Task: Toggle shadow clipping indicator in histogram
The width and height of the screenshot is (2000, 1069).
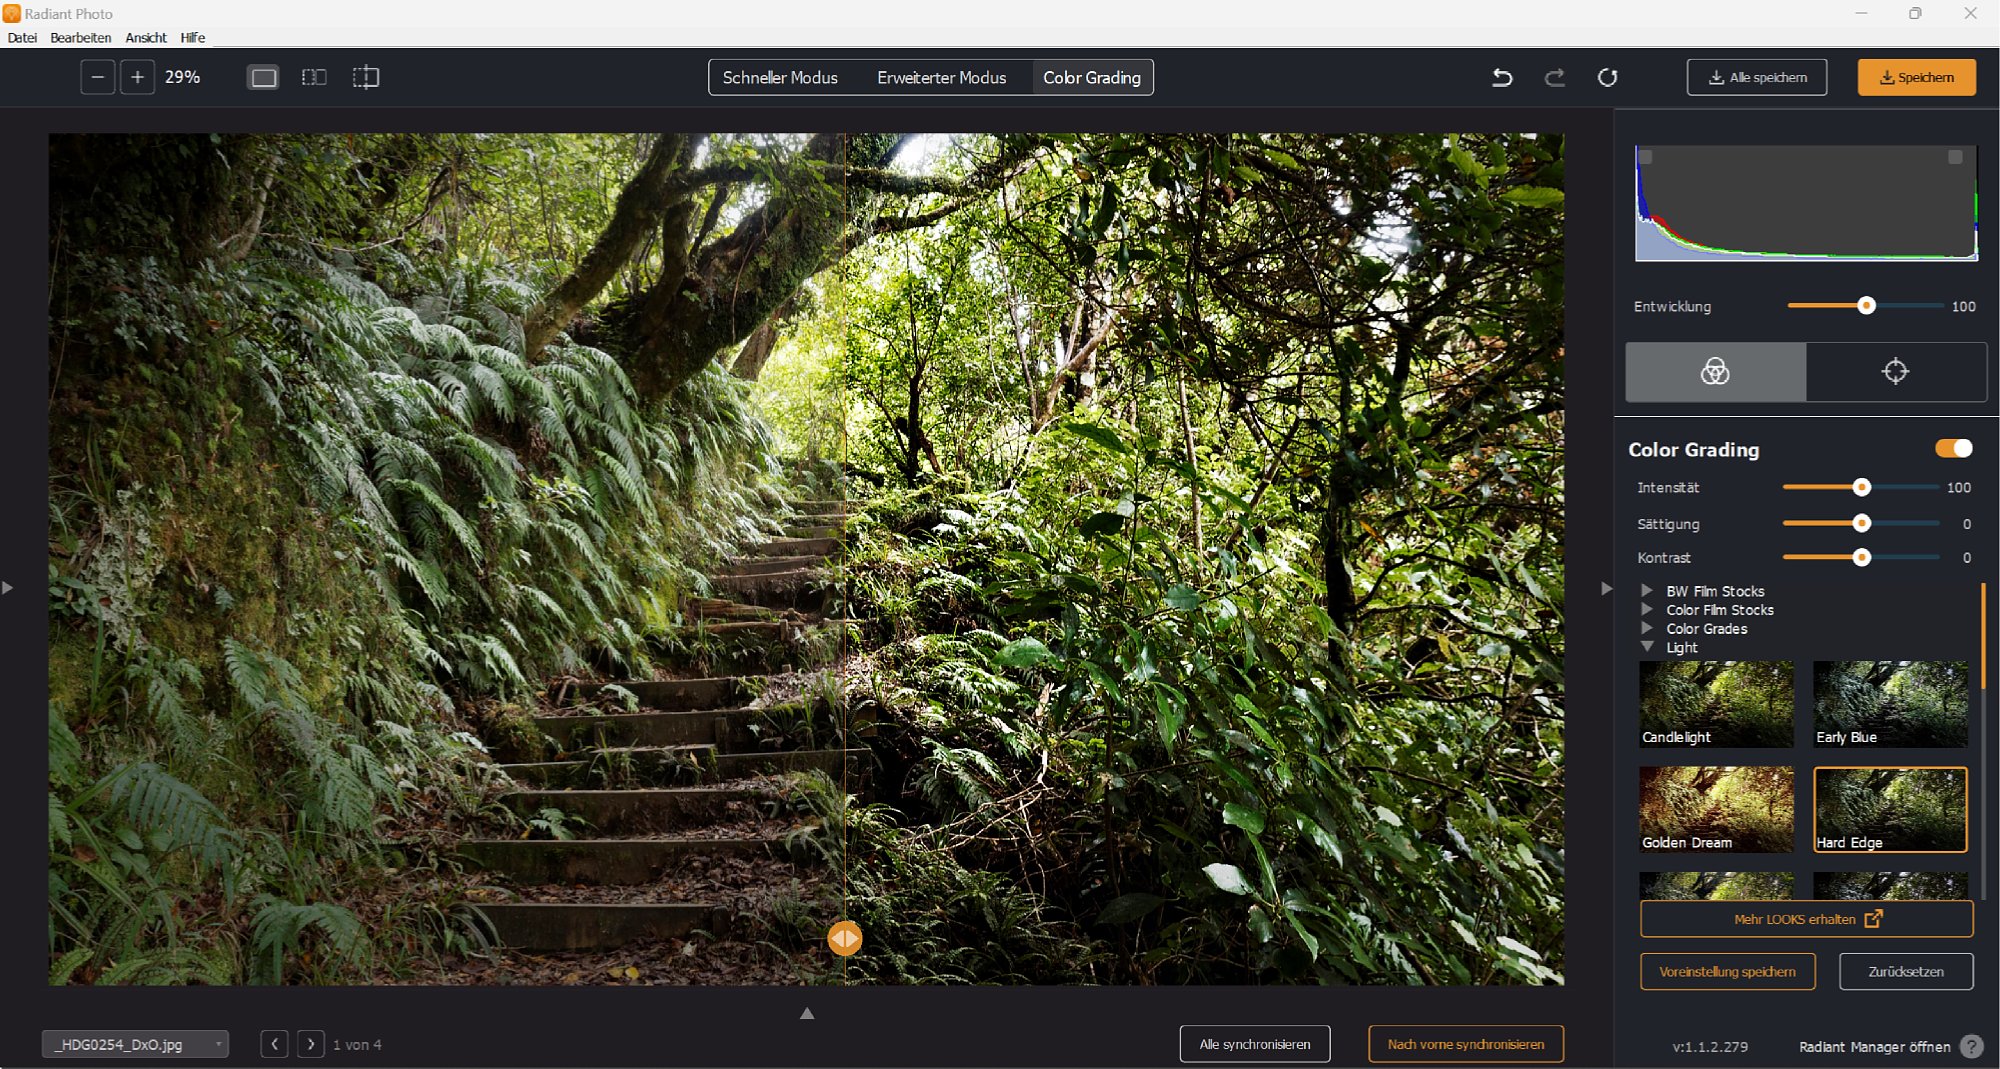Action: pos(1646,157)
